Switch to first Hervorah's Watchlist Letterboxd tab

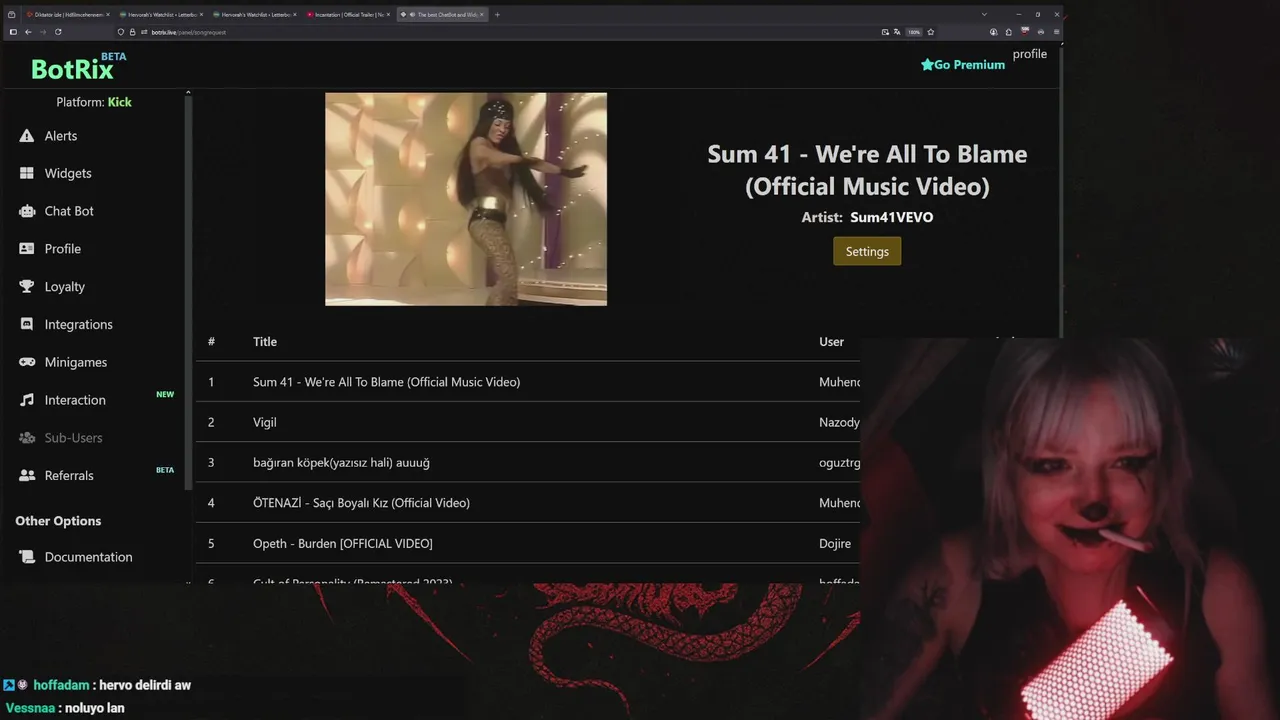click(x=161, y=15)
